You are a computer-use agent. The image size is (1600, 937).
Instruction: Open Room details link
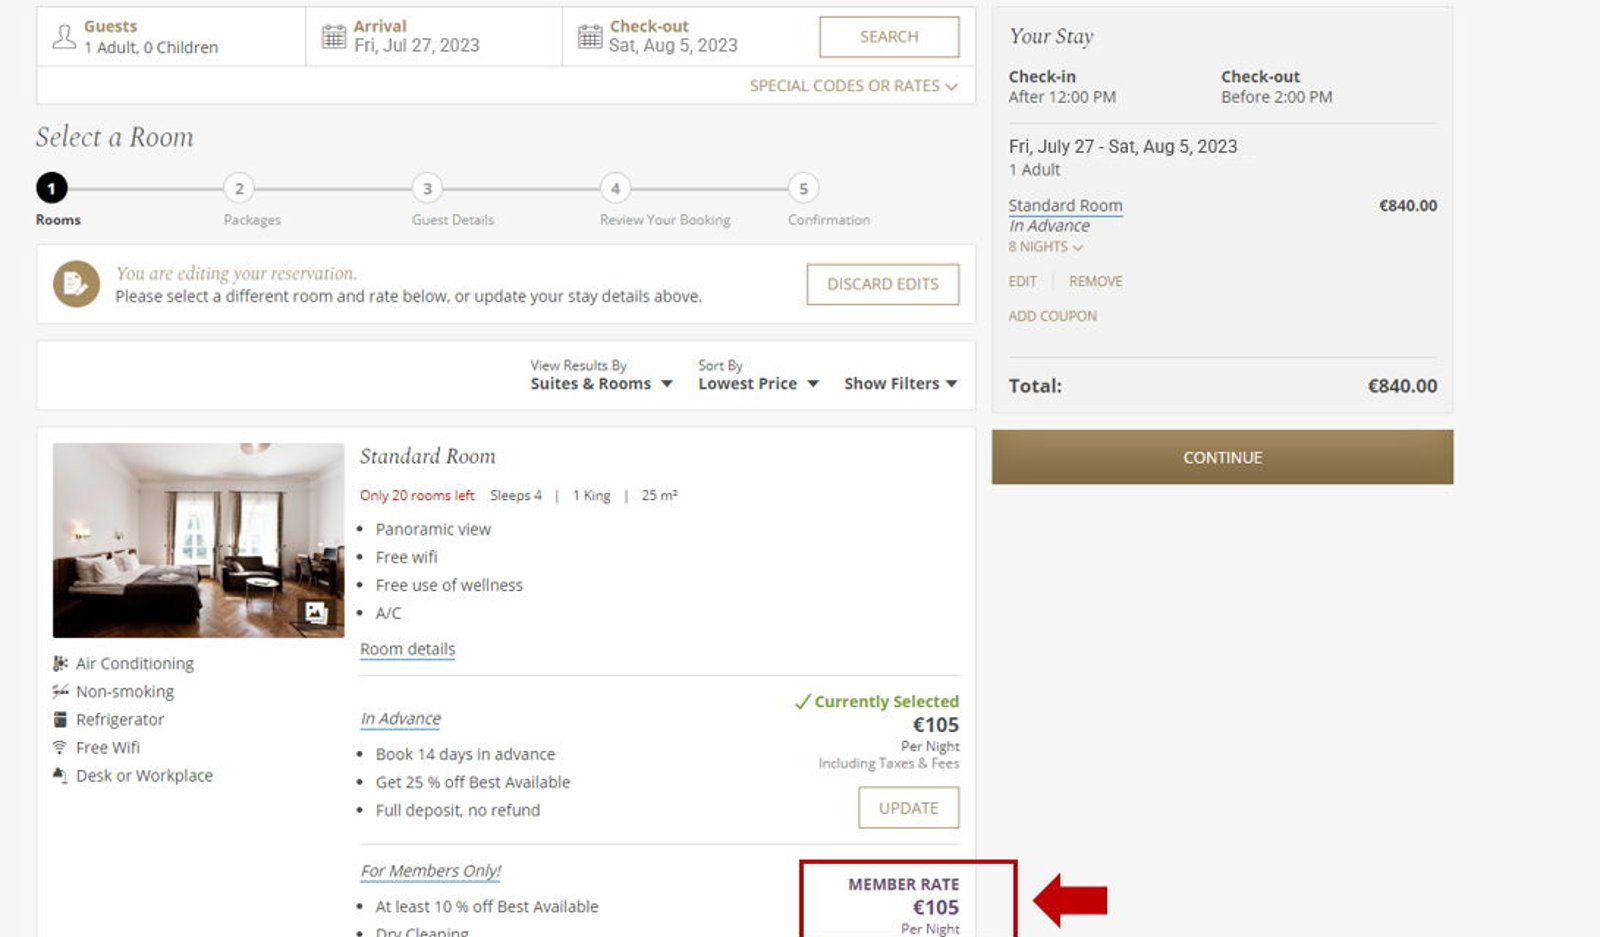[x=407, y=649]
